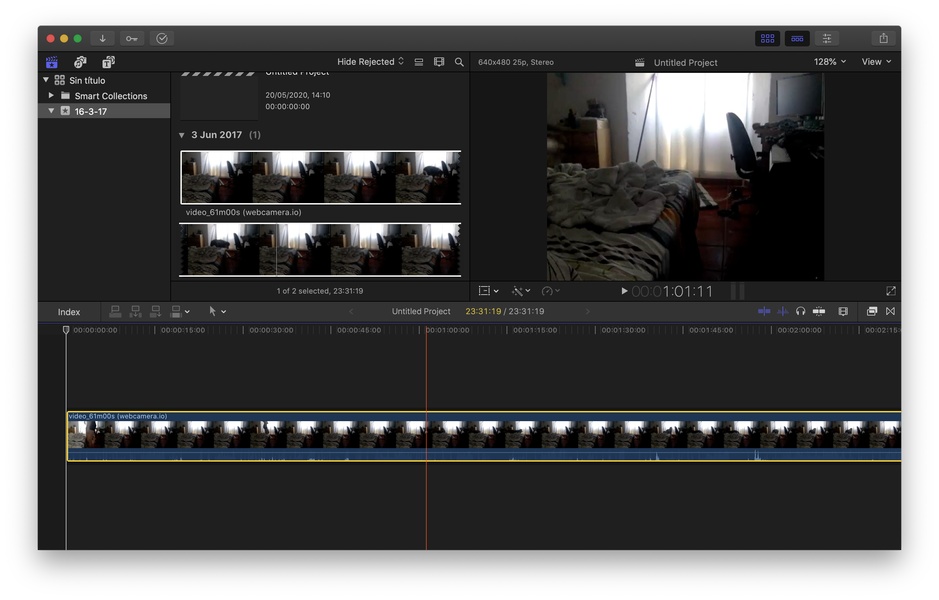Toggle the Browser panel visibility
Image resolution: width=939 pixels, height=600 pixels.
[x=767, y=38]
